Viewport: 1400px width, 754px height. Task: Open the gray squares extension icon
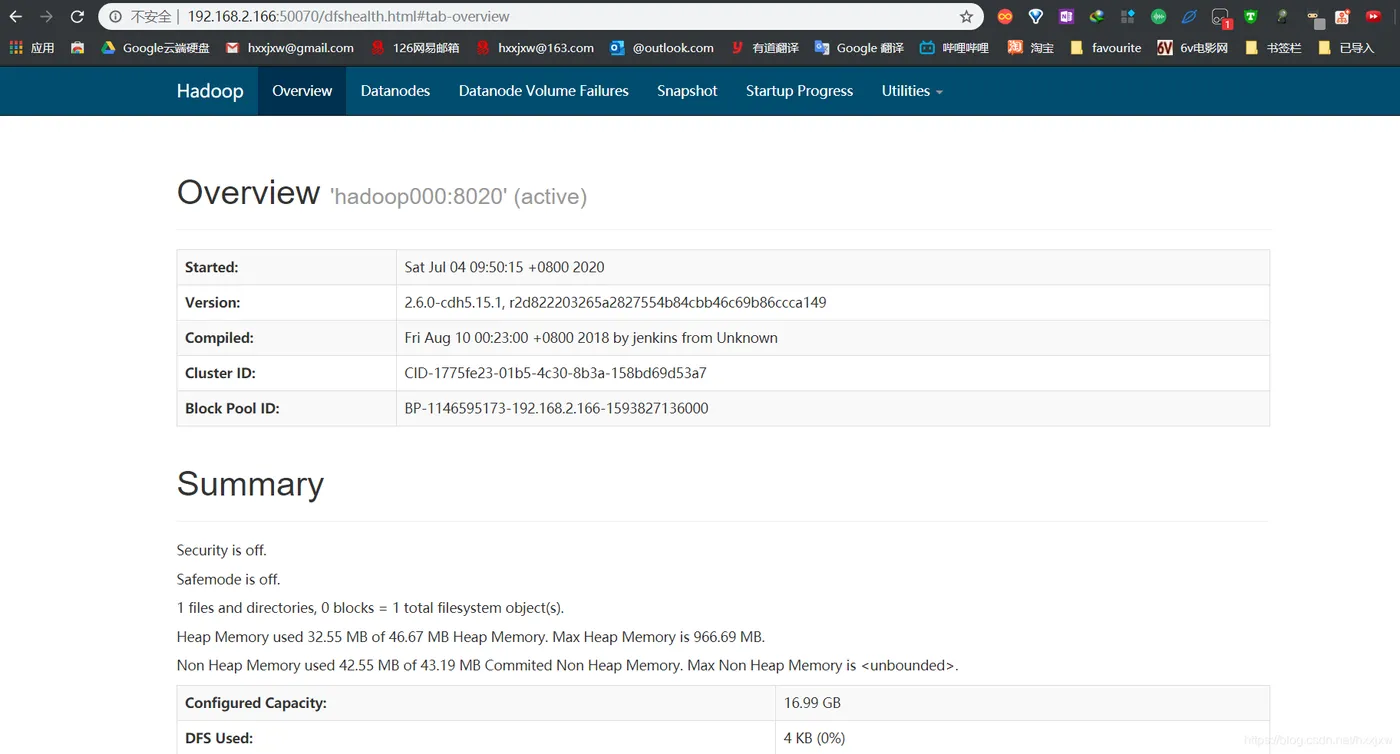click(1128, 17)
